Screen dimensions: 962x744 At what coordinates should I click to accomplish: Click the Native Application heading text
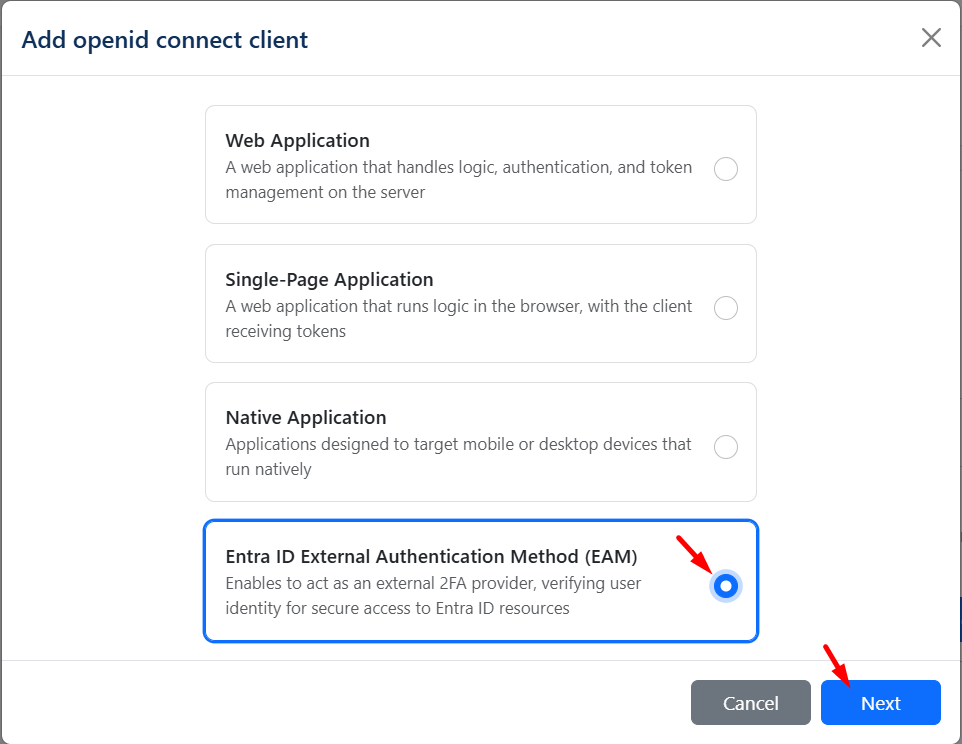coord(305,418)
